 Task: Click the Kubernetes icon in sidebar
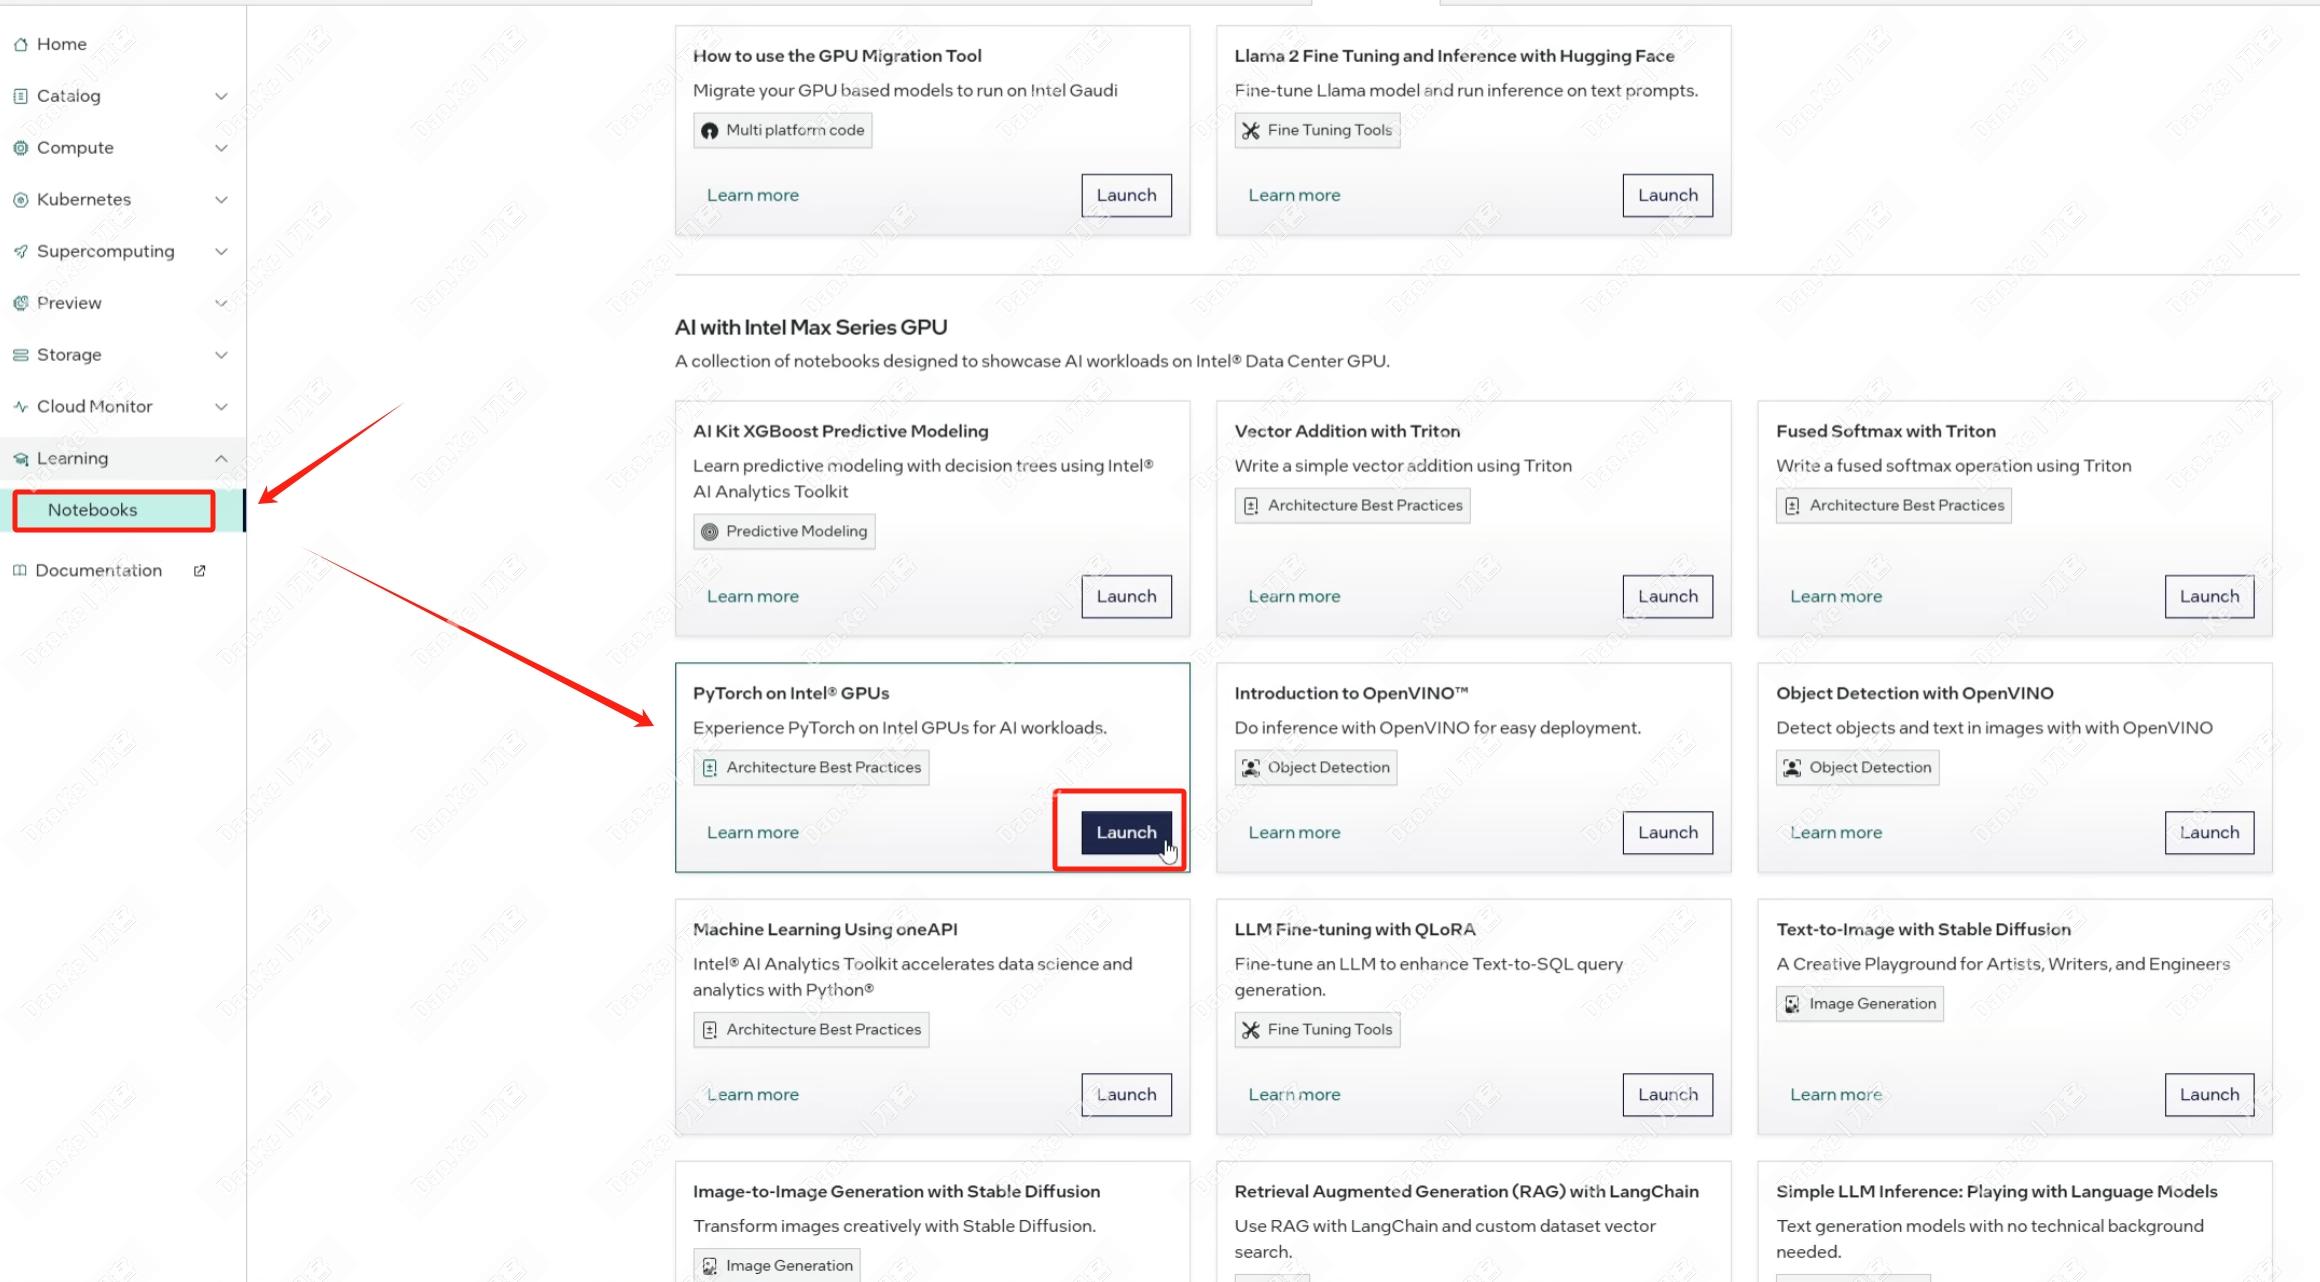tap(20, 200)
